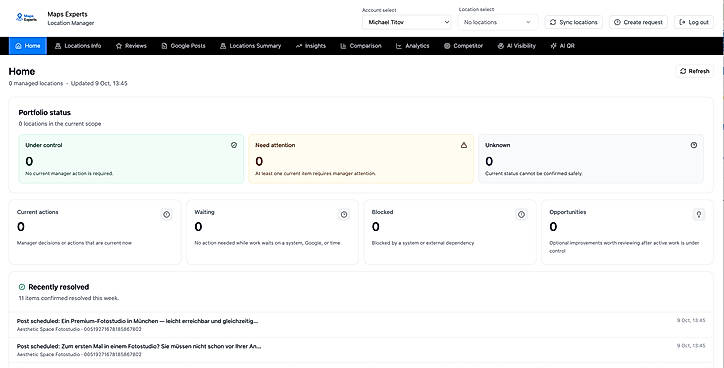This screenshot has width=724, height=368.
Task: Open the Reviews tab
Action: pos(131,46)
